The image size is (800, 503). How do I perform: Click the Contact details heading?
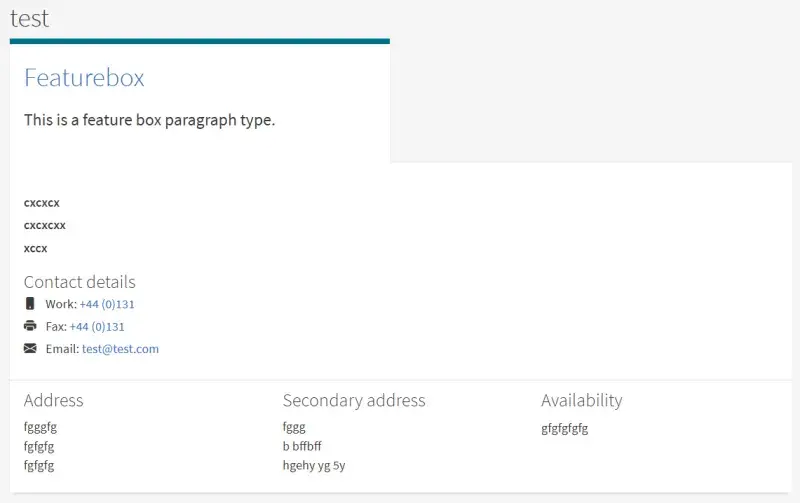point(79,282)
